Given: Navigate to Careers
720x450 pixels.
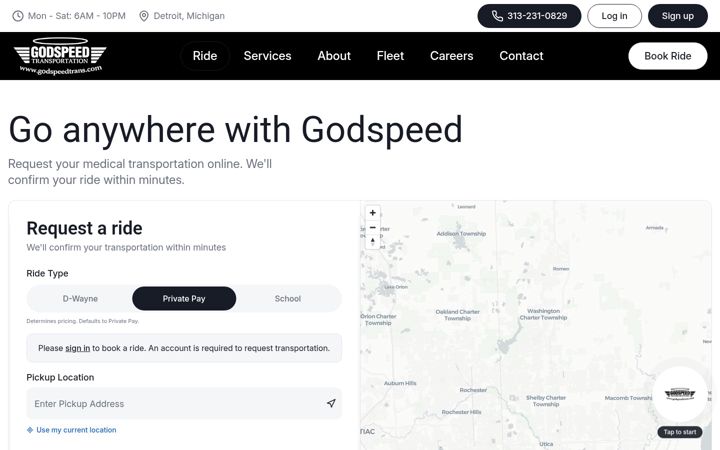Looking at the screenshot, I should (x=451, y=56).
